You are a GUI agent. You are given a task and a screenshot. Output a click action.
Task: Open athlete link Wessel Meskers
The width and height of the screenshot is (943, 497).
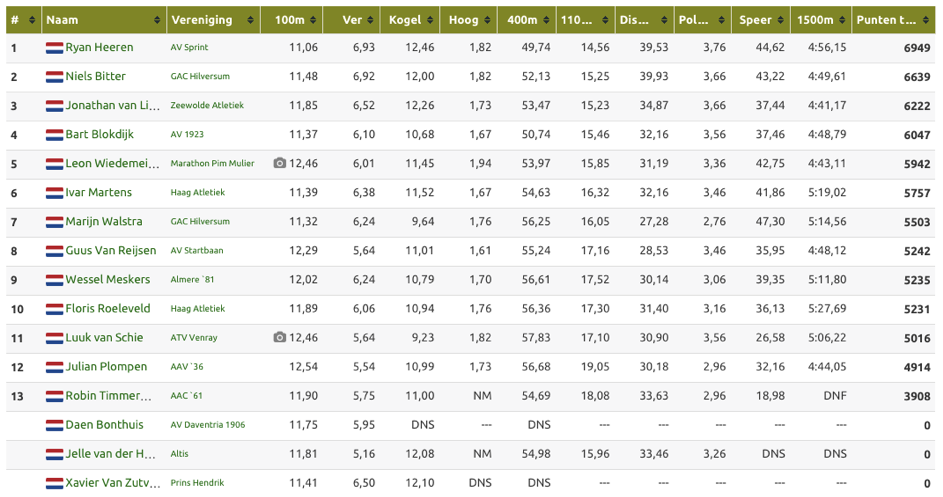(x=108, y=280)
